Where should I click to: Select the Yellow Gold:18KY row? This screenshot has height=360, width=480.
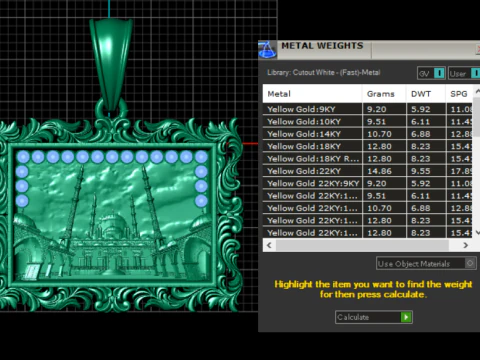click(367, 146)
